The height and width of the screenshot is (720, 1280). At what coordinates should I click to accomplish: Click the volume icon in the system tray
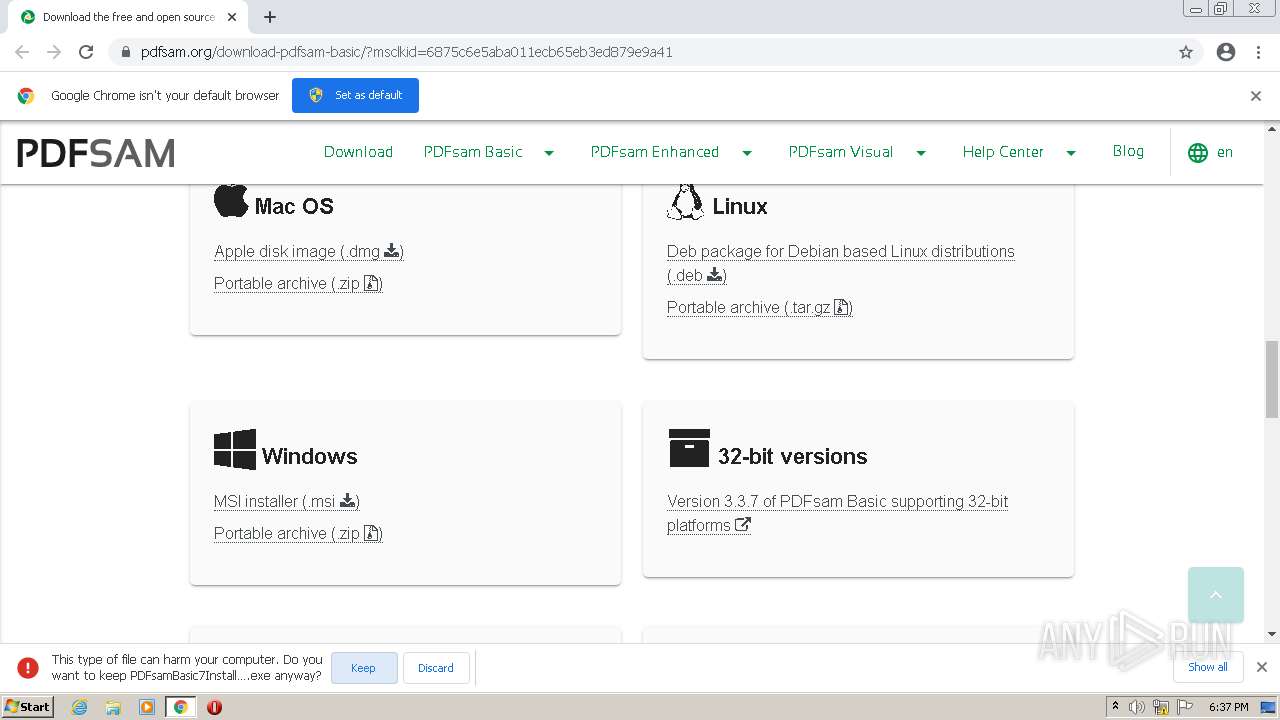[x=1137, y=707]
